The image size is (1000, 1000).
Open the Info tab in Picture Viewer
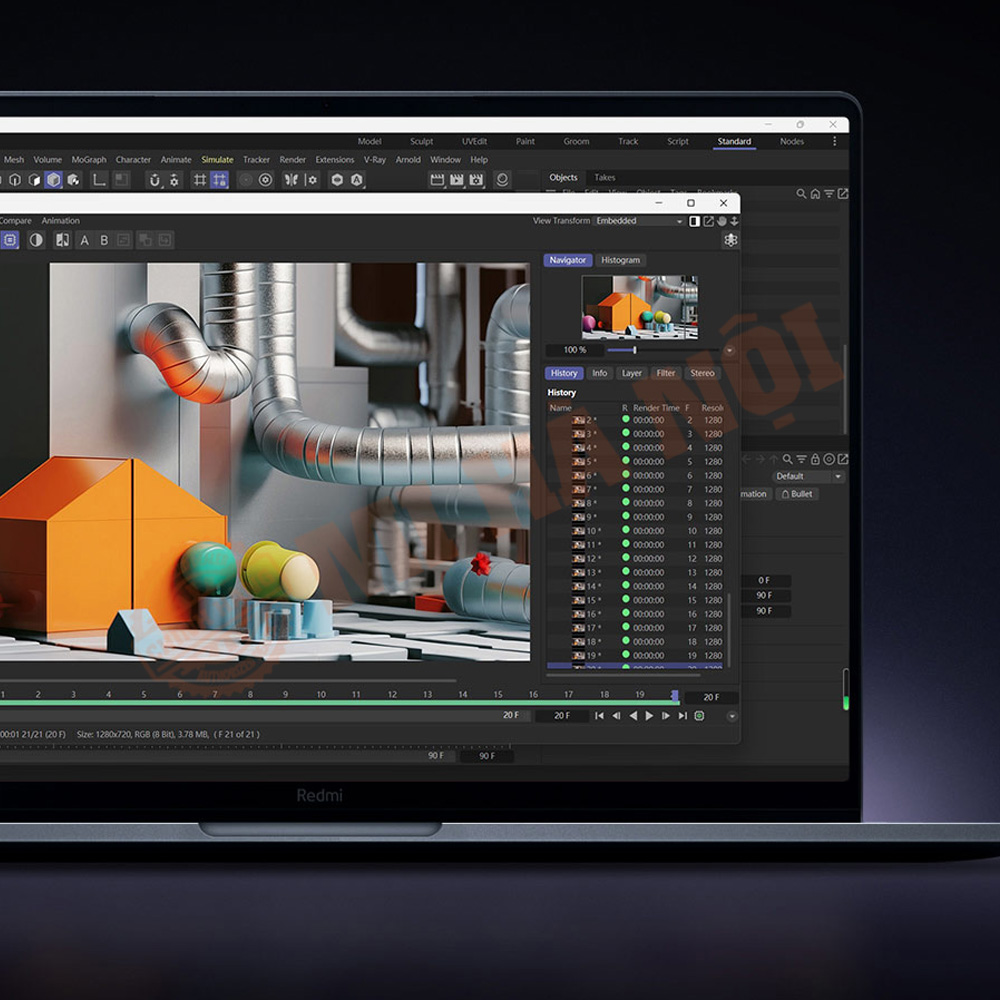point(599,373)
